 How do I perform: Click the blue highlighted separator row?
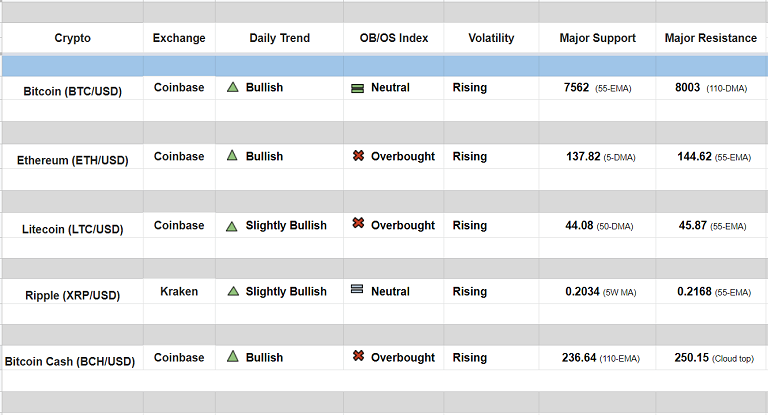384,66
